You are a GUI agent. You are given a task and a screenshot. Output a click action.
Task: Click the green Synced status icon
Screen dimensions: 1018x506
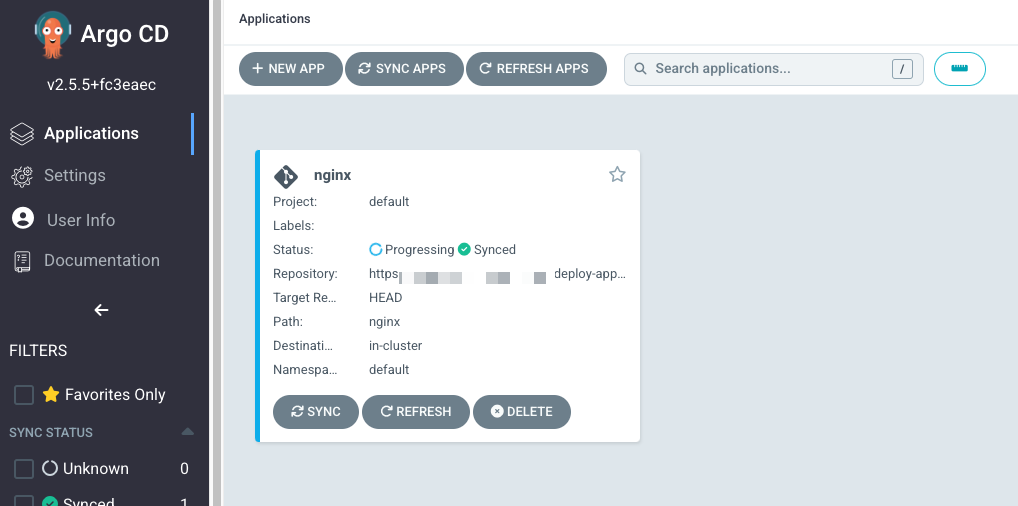coord(464,249)
